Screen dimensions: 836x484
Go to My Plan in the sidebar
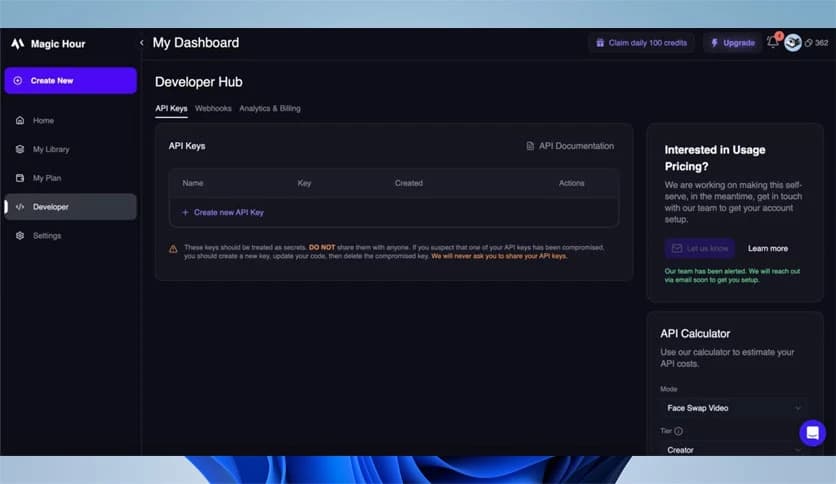click(x=70, y=178)
